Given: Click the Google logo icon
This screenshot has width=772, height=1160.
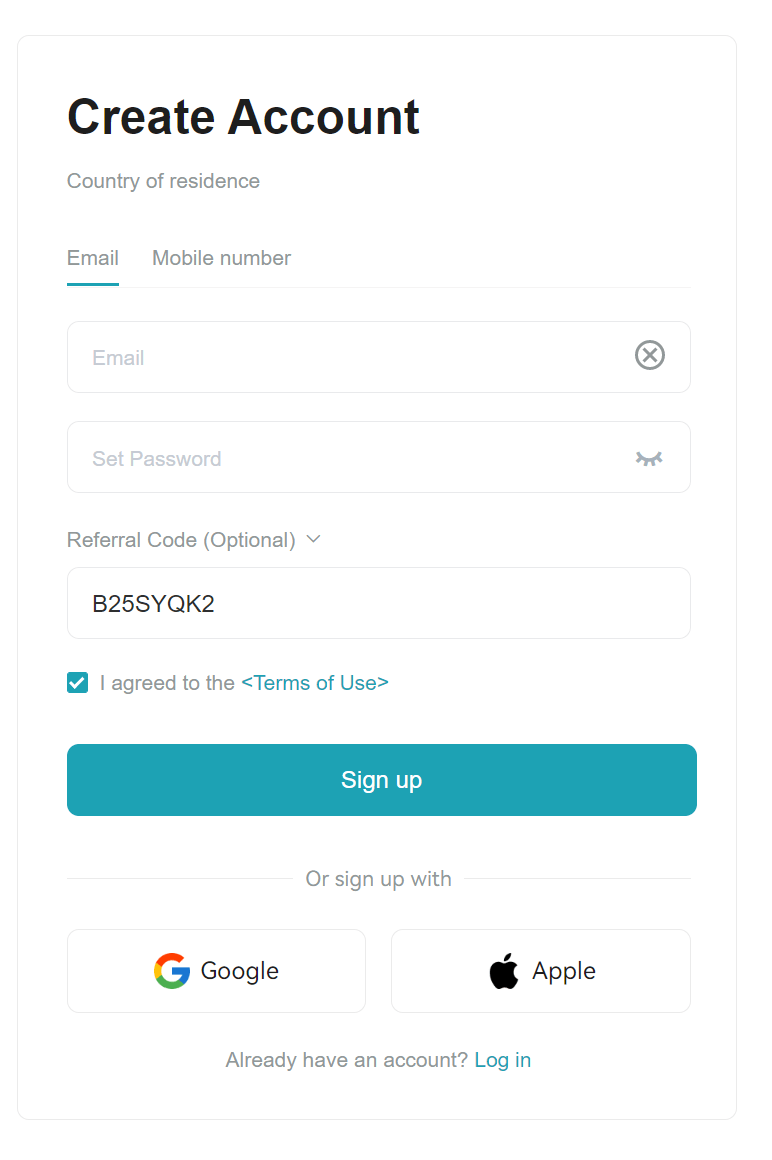Looking at the screenshot, I should tap(171, 970).
